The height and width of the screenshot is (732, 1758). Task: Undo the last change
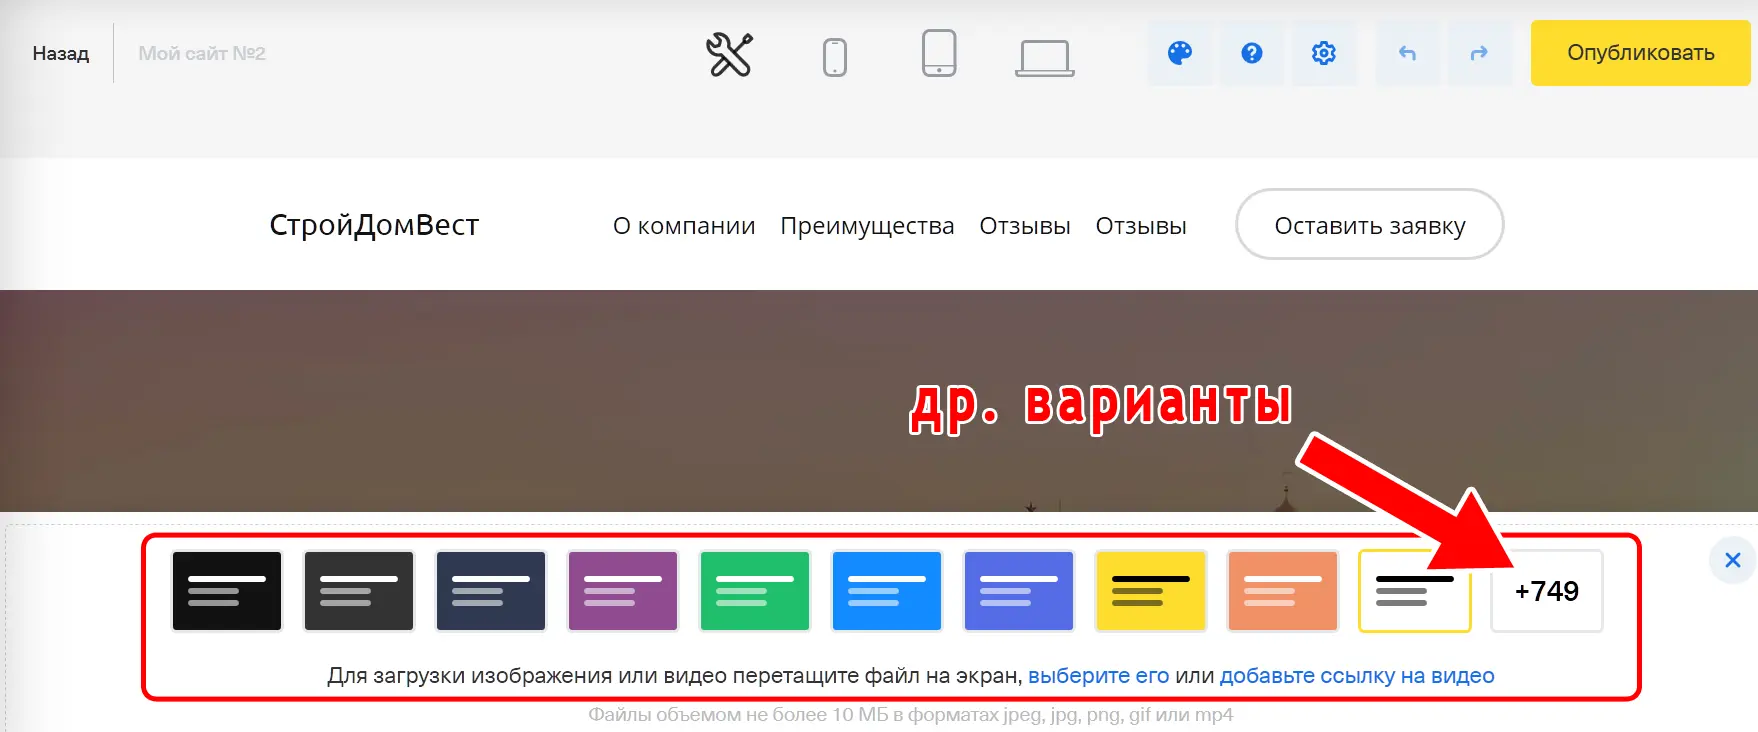tap(1407, 53)
